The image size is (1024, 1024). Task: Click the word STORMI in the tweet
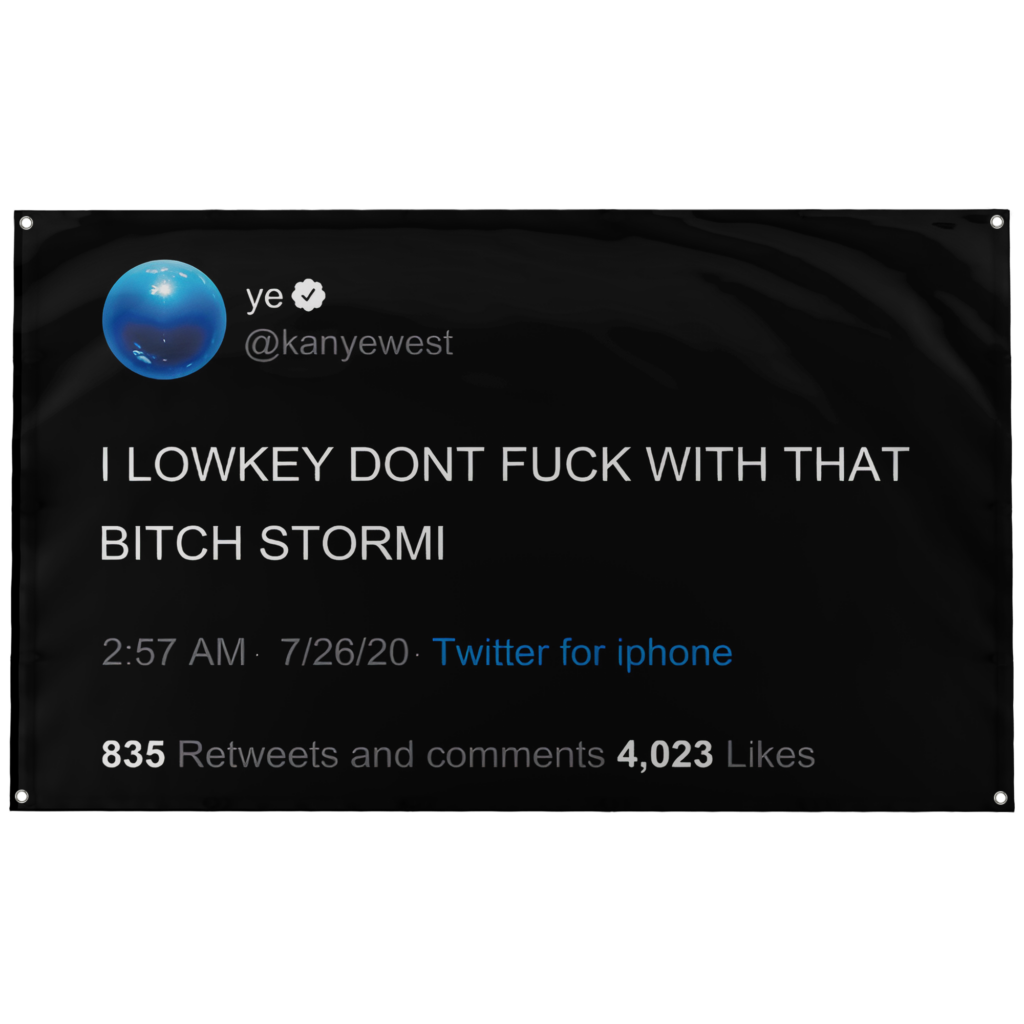coord(353,543)
